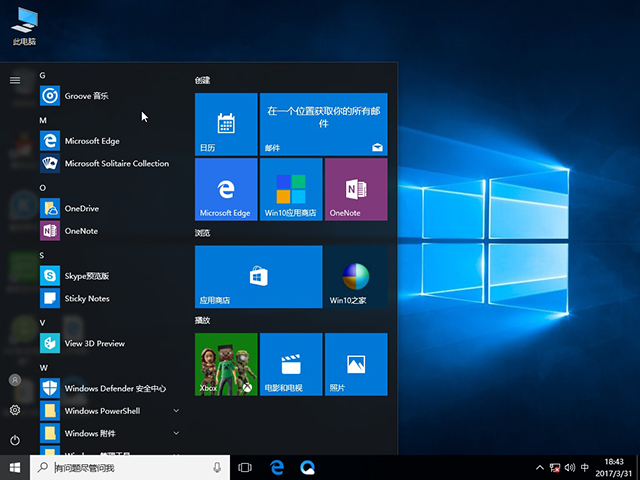
Task: Open Settings via the gear icon
Action: (15, 410)
